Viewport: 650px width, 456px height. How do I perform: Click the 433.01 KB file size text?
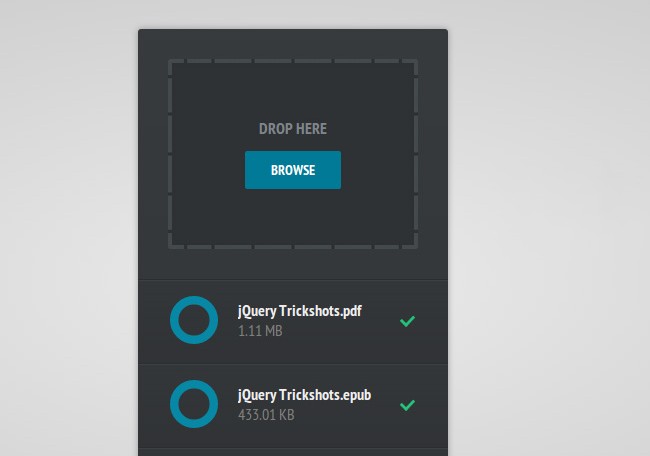(x=266, y=414)
